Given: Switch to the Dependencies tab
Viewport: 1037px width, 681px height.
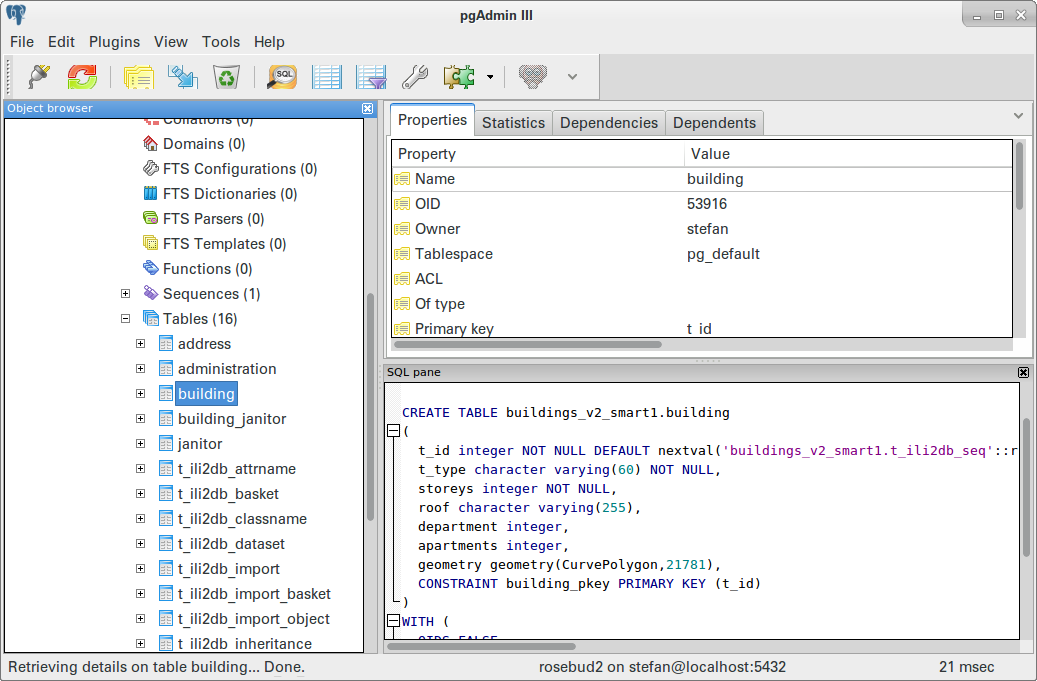Looking at the screenshot, I should click(608, 123).
